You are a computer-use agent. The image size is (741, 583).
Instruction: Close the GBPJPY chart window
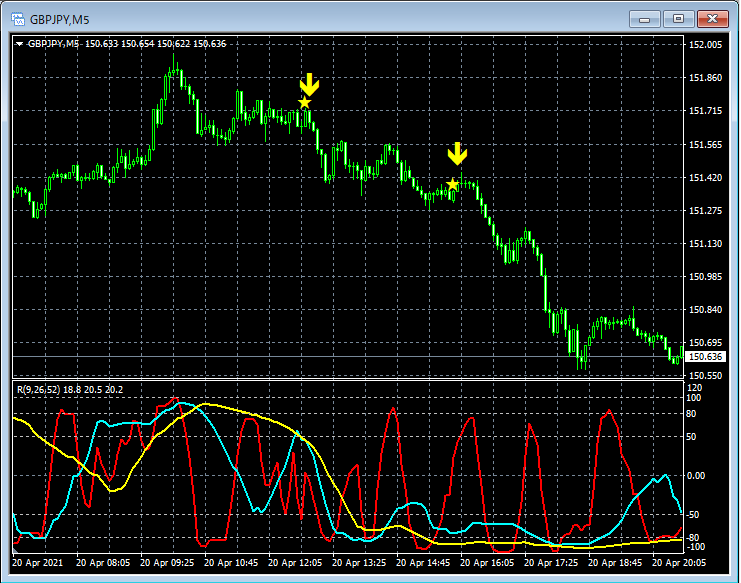click(x=713, y=19)
